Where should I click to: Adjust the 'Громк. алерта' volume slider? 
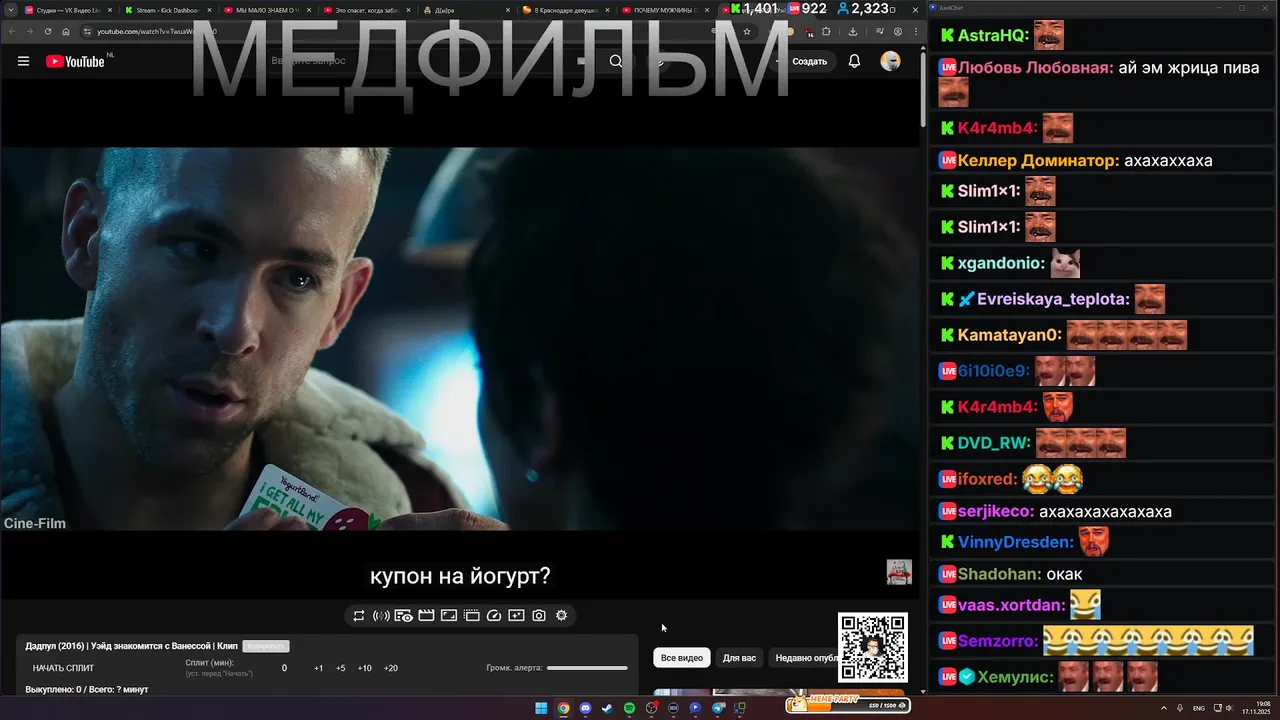587,668
